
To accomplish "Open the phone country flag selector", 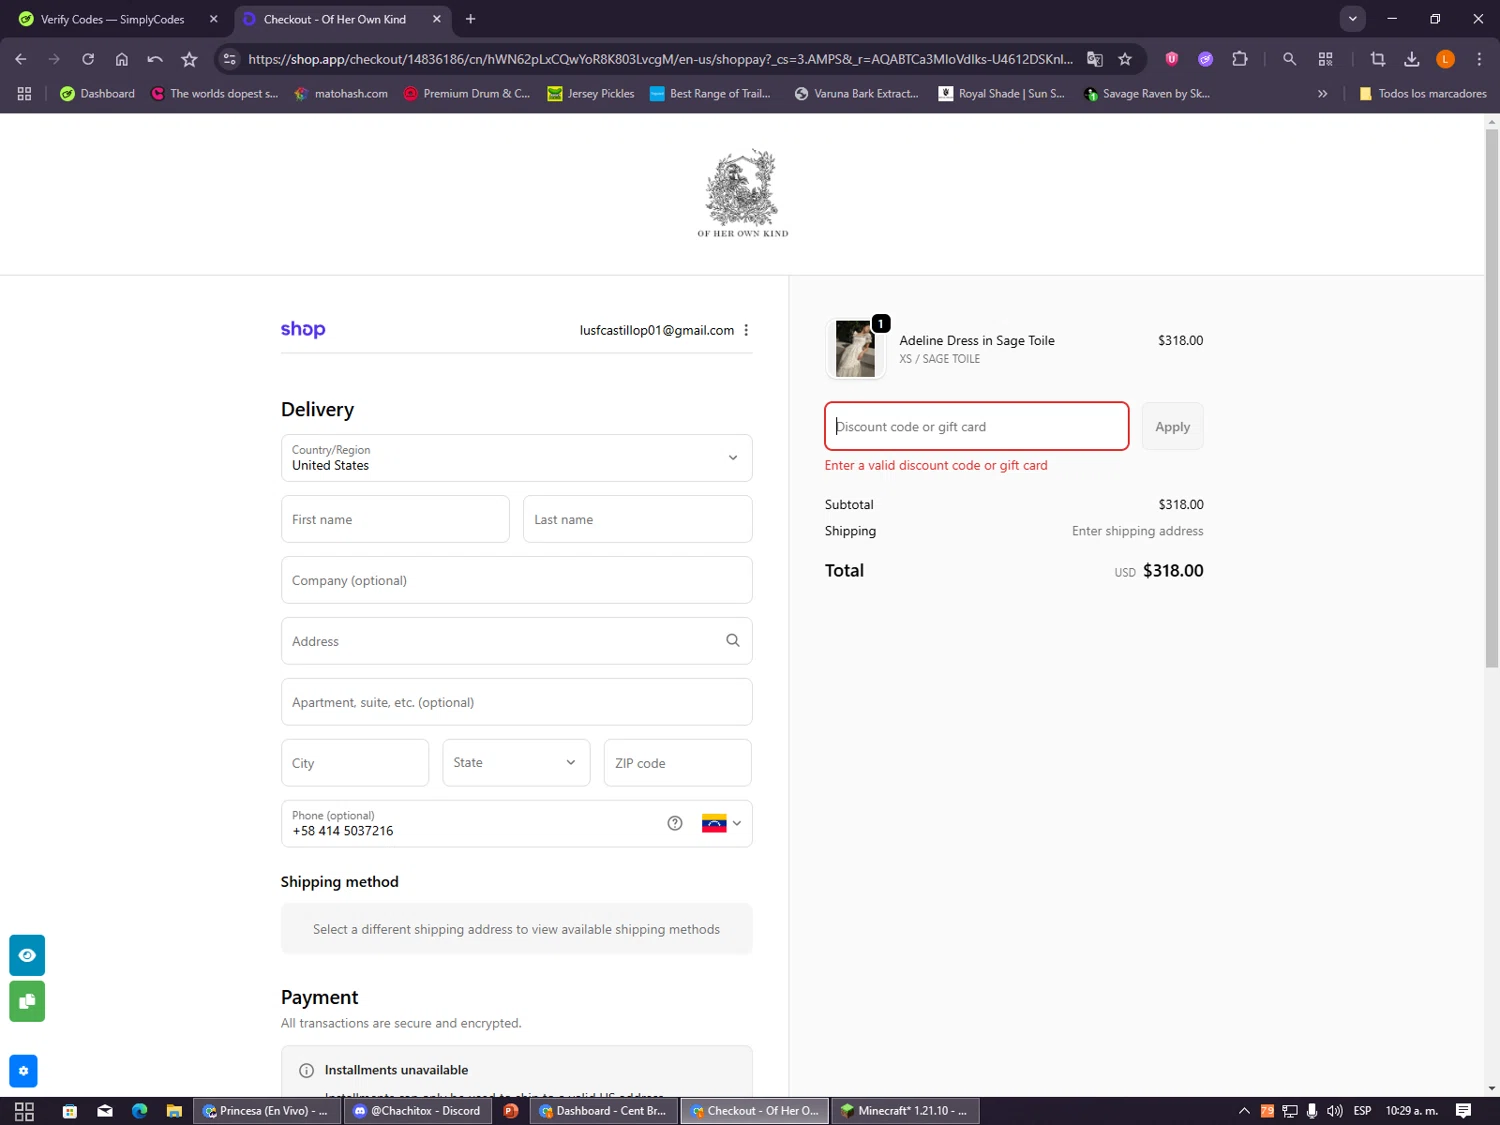I will (721, 823).
